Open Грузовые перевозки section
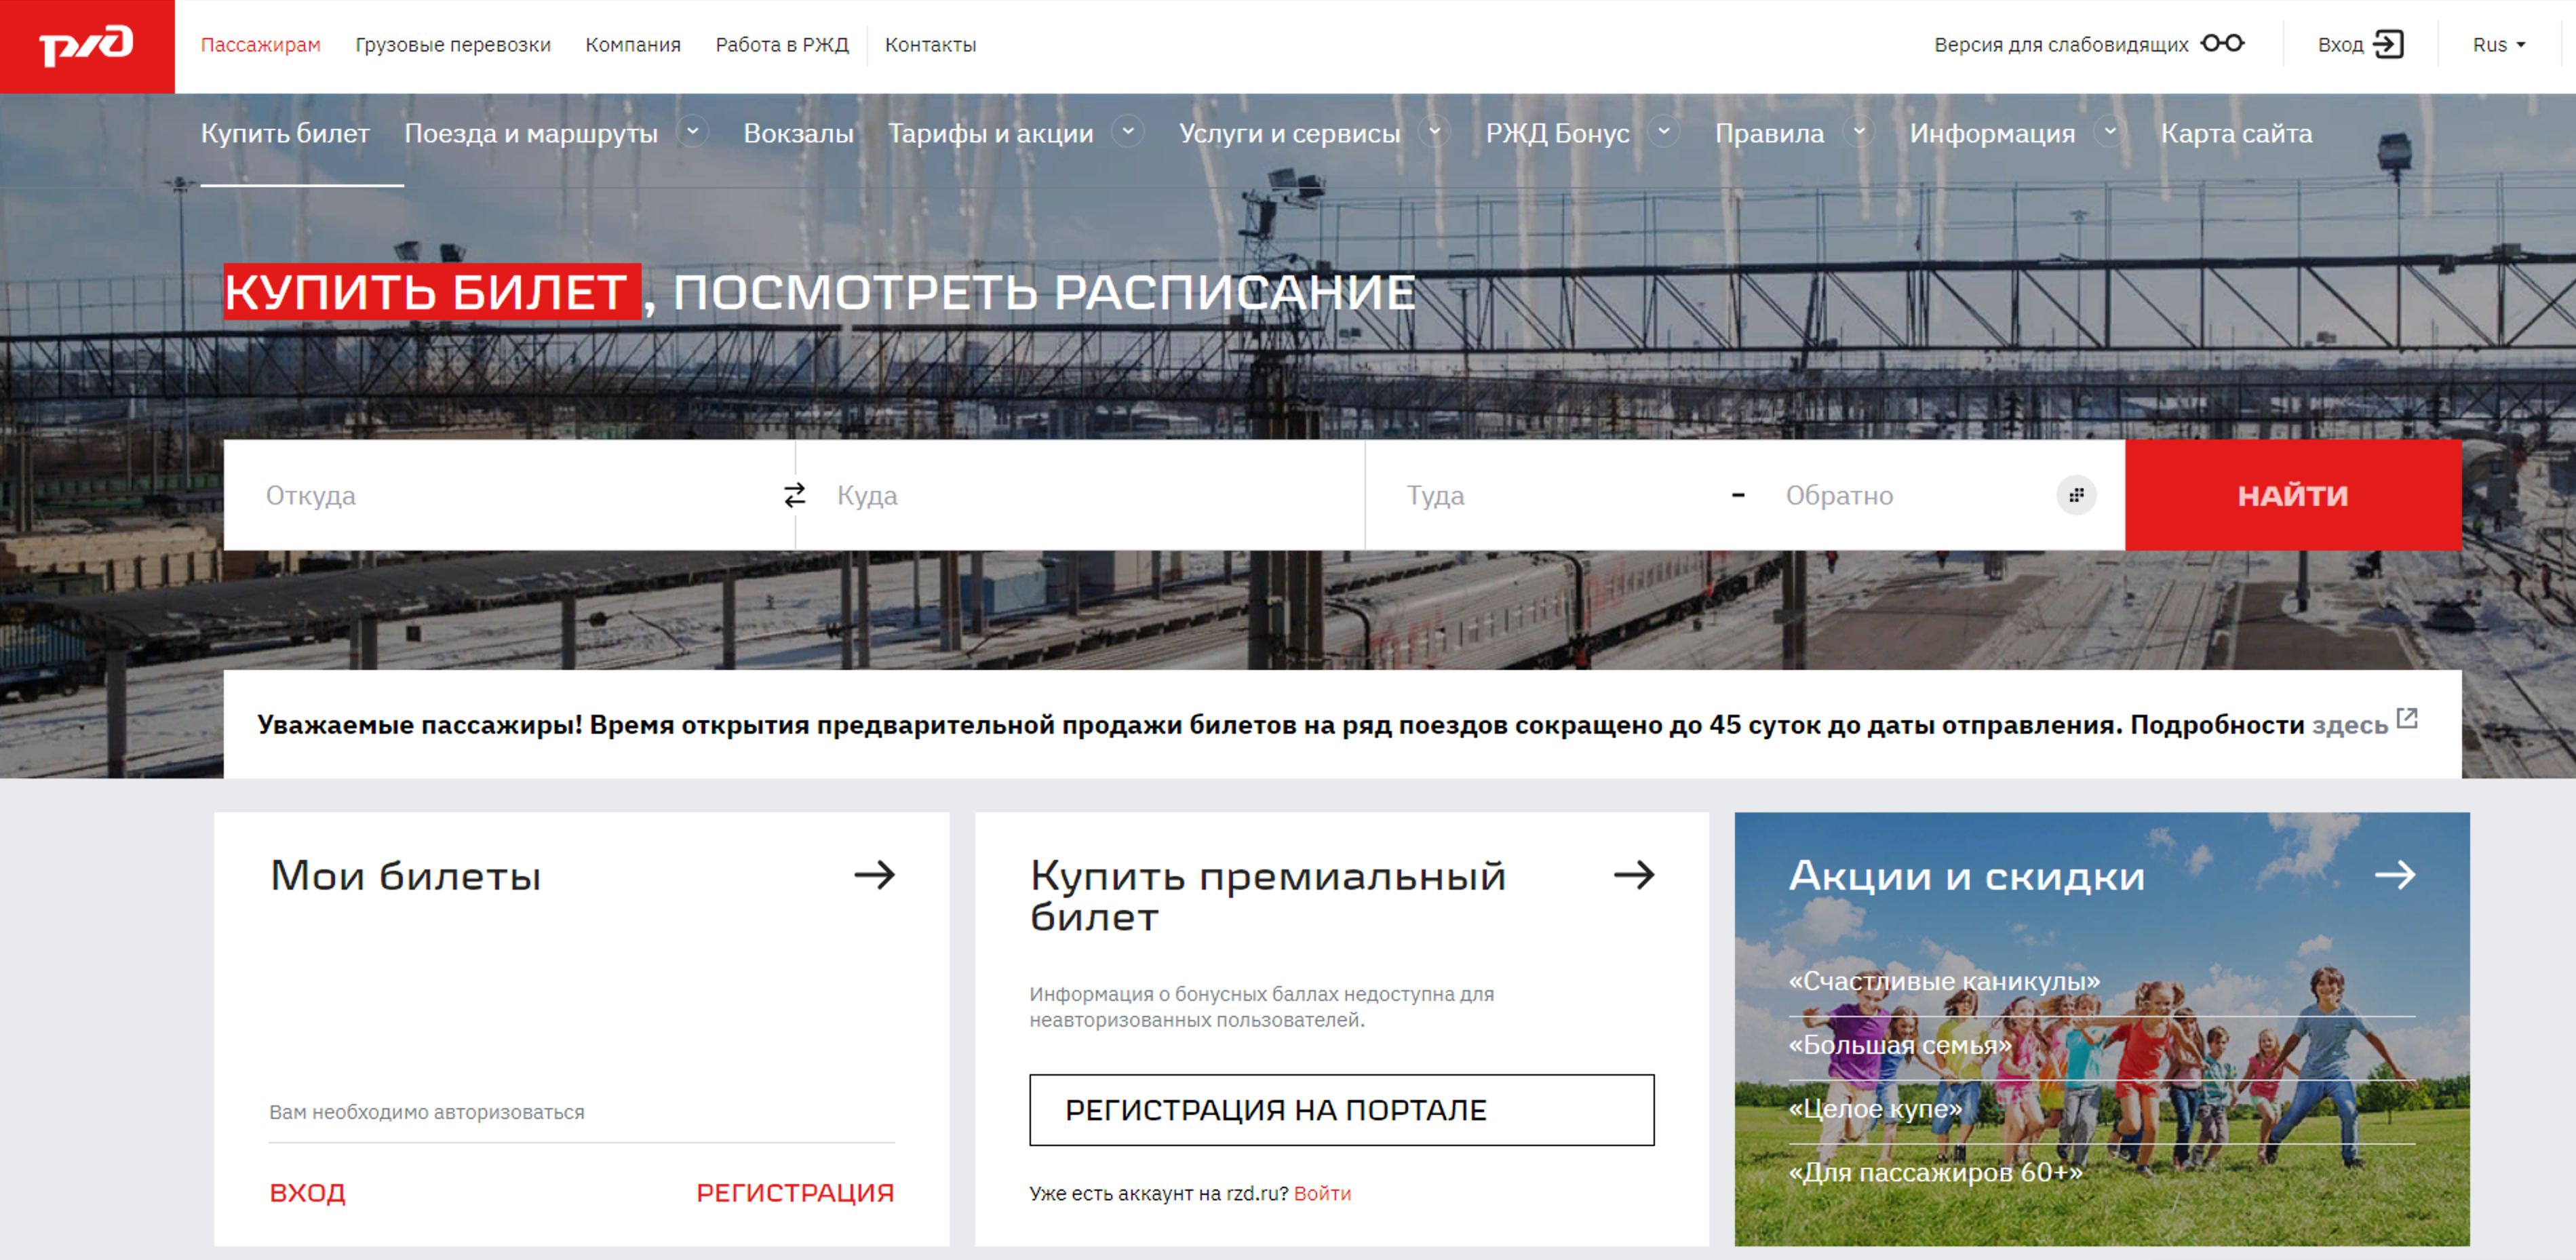 tap(453, 45)
